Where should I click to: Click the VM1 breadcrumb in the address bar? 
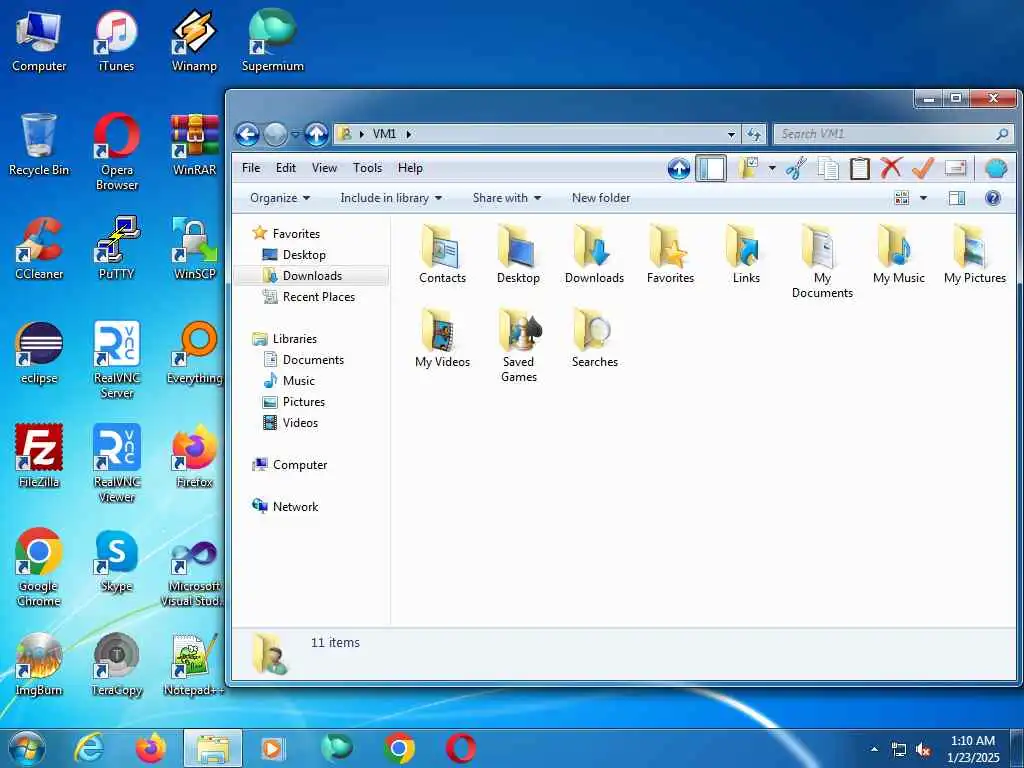pos(384,135)
